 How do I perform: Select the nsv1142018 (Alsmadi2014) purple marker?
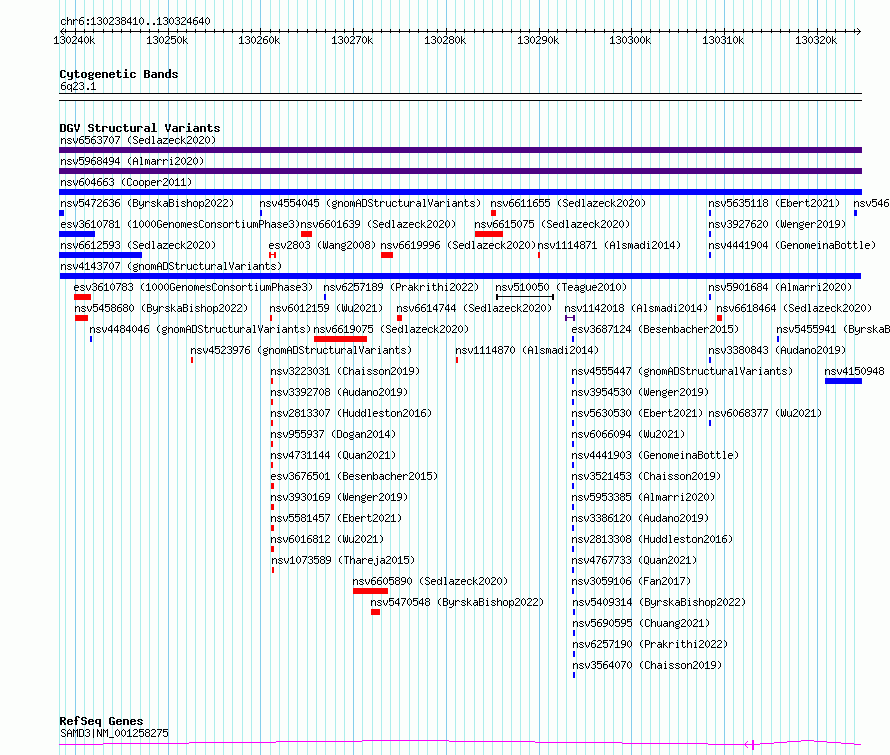(570, 318)
